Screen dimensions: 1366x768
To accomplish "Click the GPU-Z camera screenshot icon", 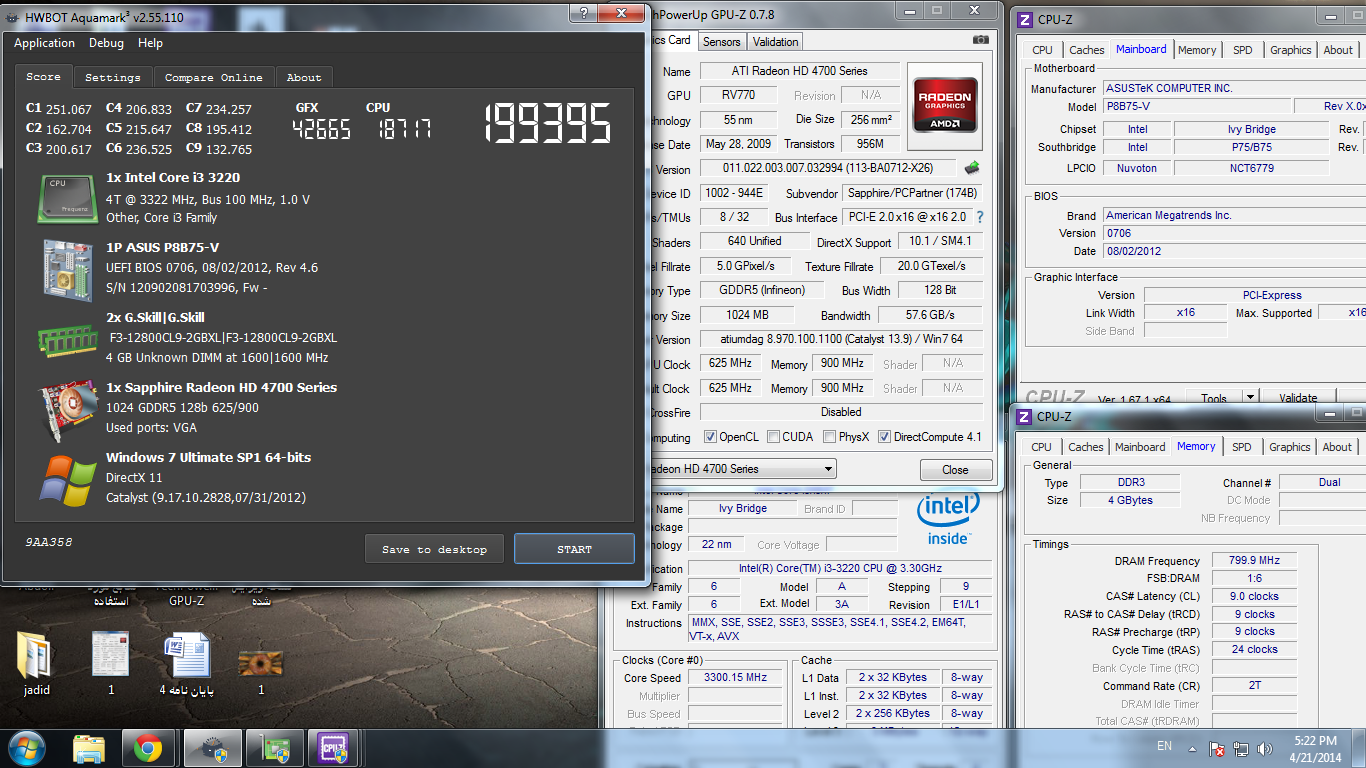I will (x=980, y=40).
